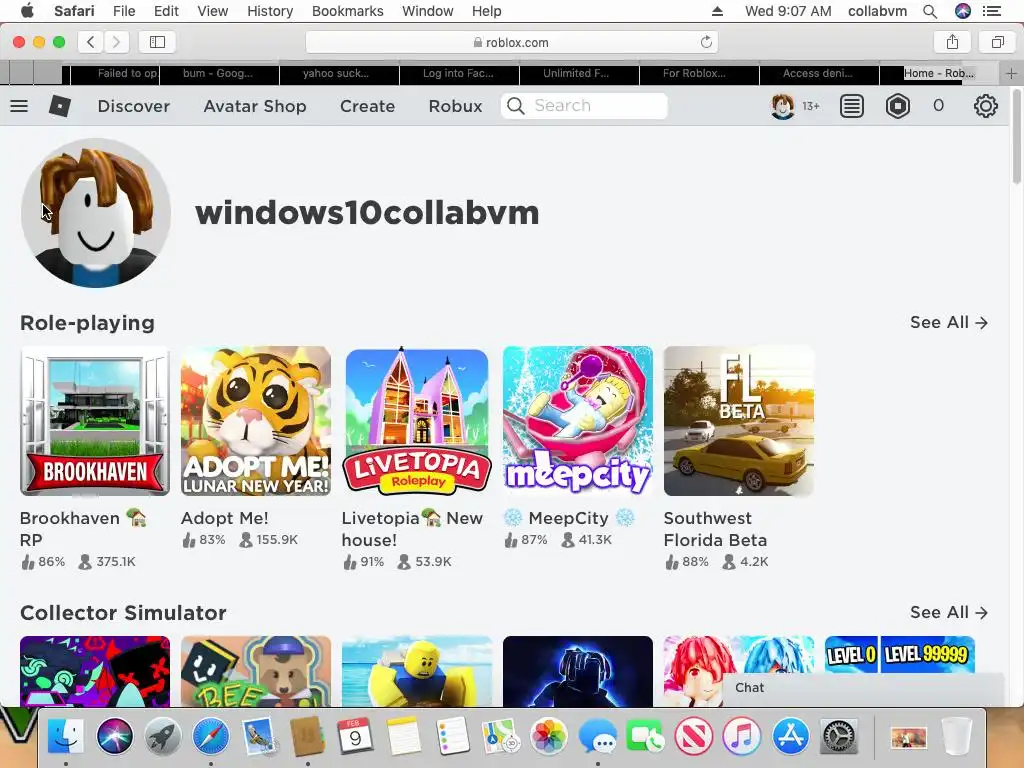Open the Robux link in navbar

[455, 106]
